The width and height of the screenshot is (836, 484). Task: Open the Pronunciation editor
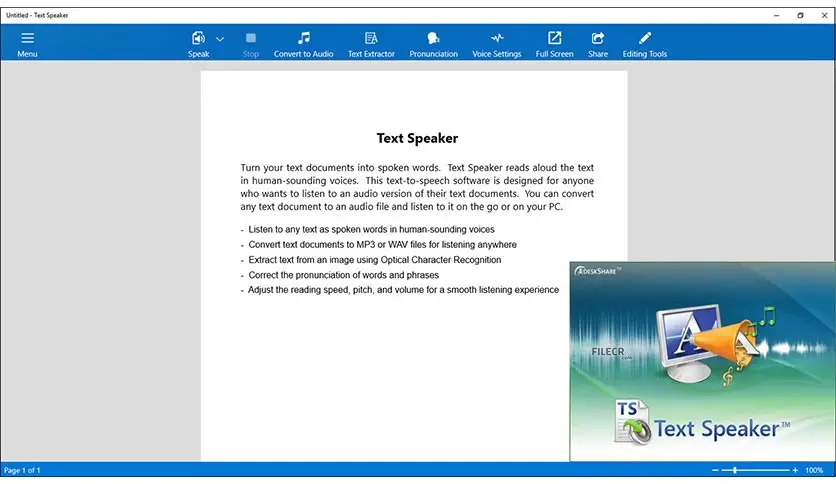[x=433, y=44]
